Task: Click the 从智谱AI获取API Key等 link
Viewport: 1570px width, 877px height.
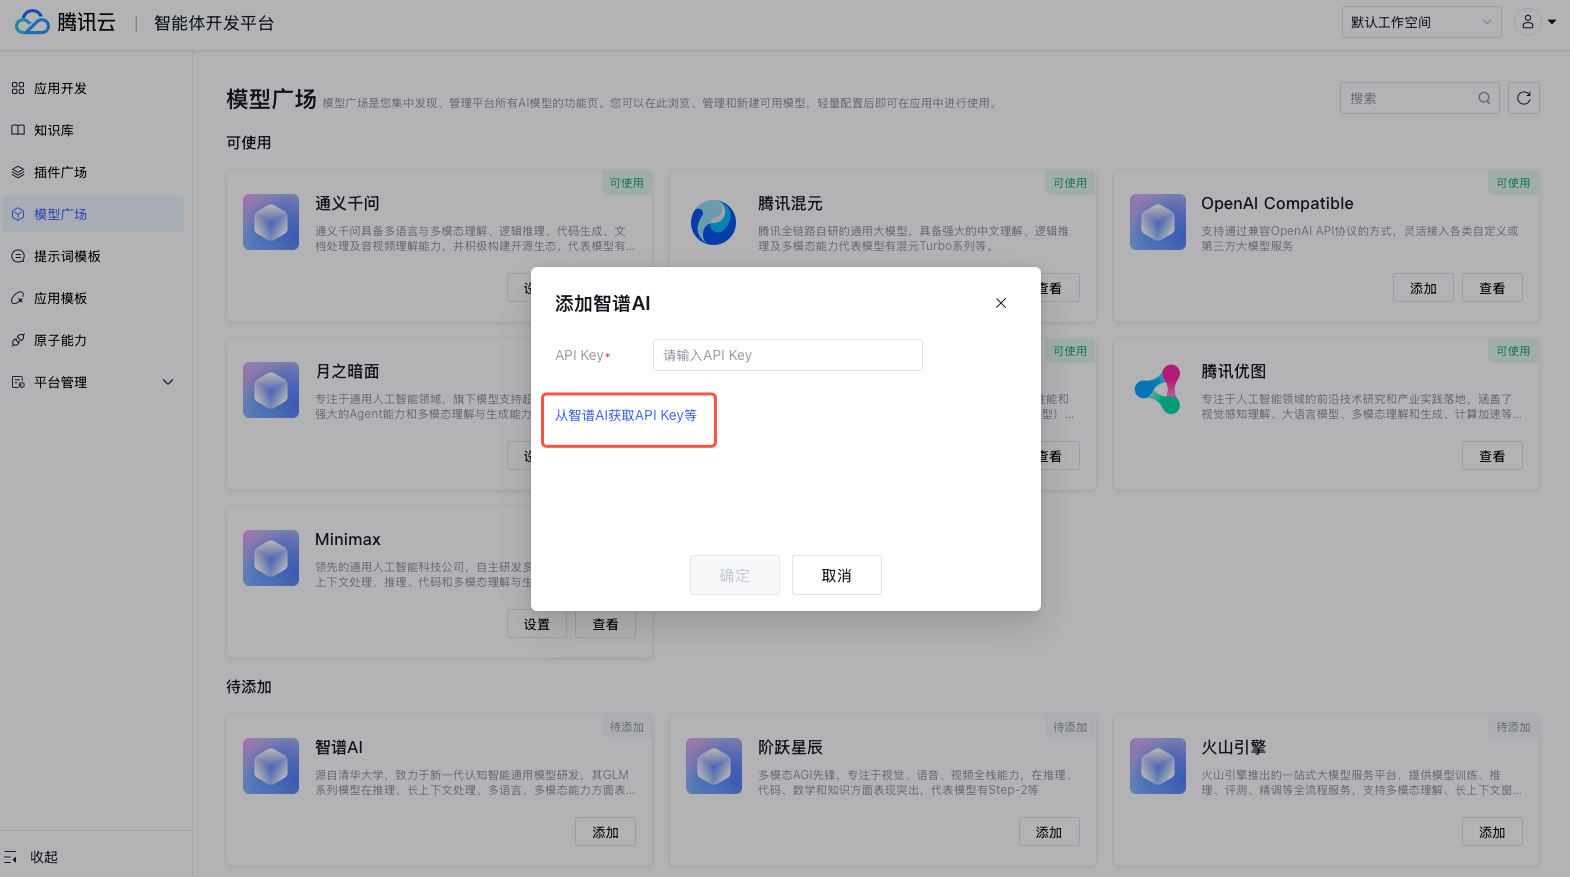Action: point(626,415)
